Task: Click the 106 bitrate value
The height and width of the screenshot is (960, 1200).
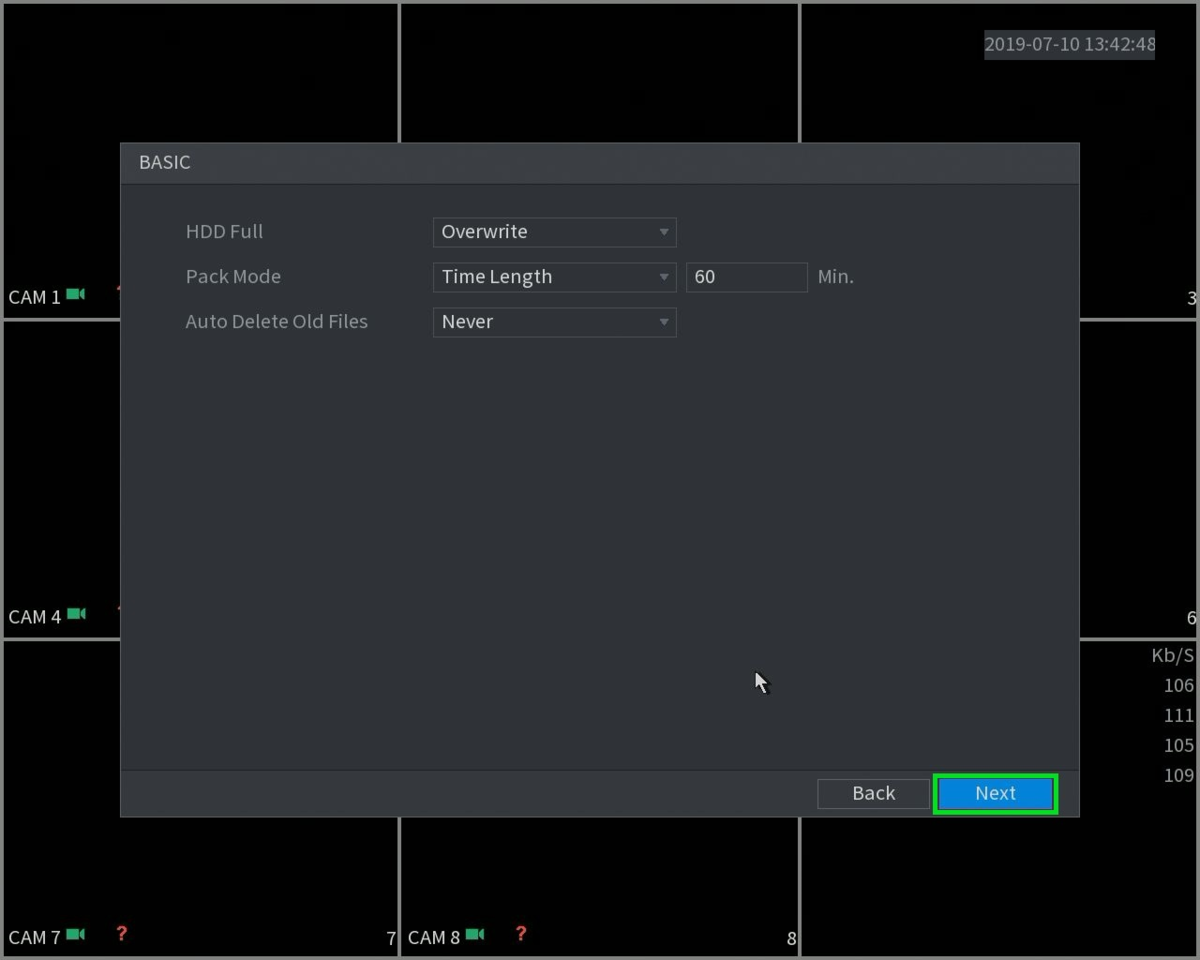Action: click(x=1179, y=686)
